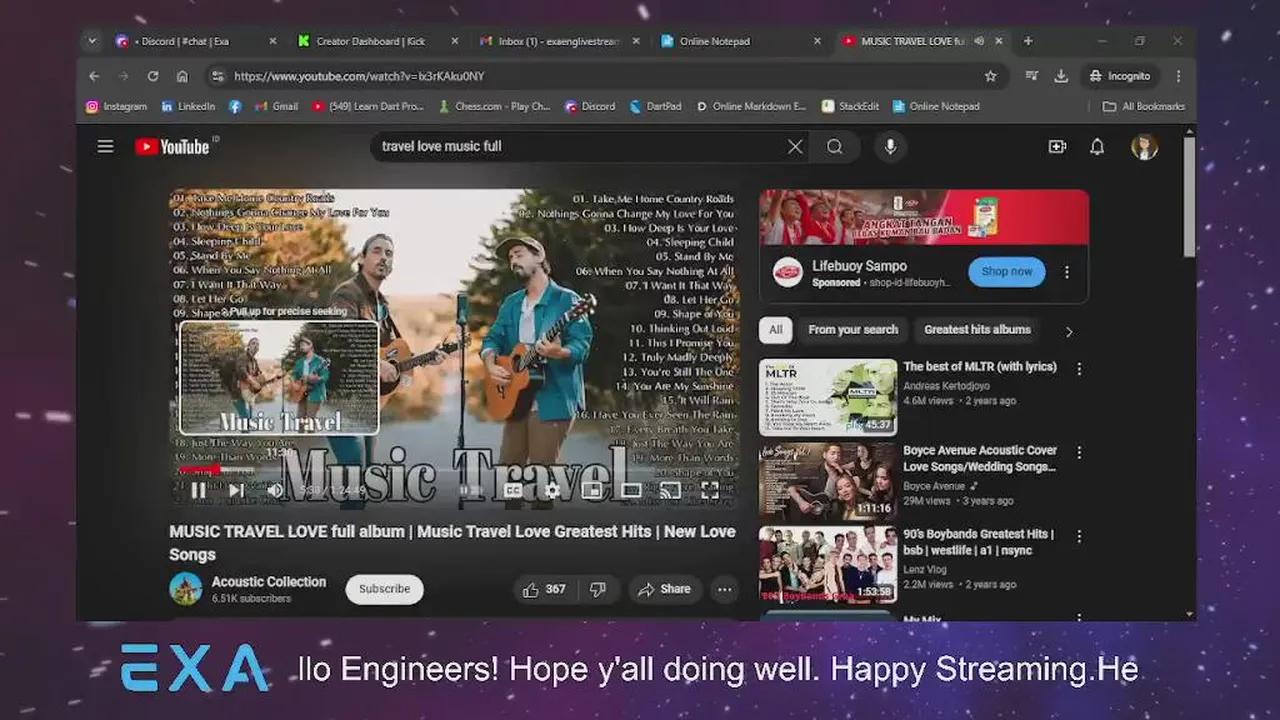The image size is (1280, 720).
Task: Cast video using Play on TV icon
Action: pos(670,490)
